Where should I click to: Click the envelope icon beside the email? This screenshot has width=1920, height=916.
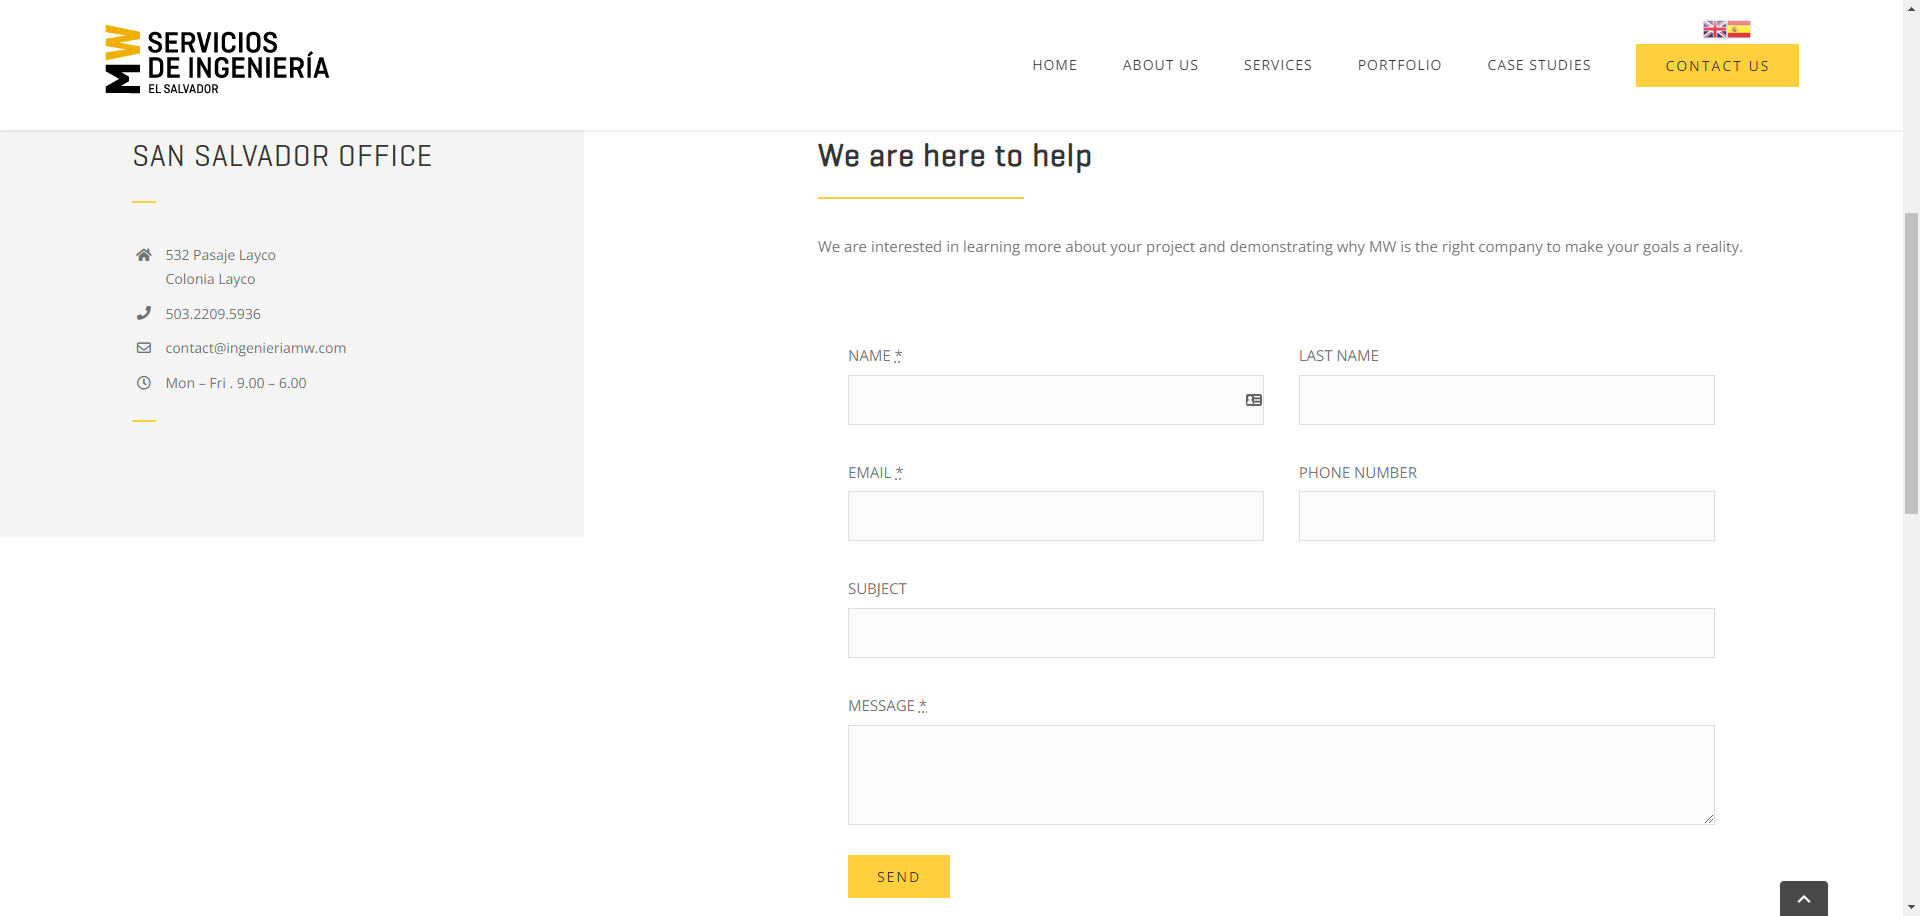144,348
